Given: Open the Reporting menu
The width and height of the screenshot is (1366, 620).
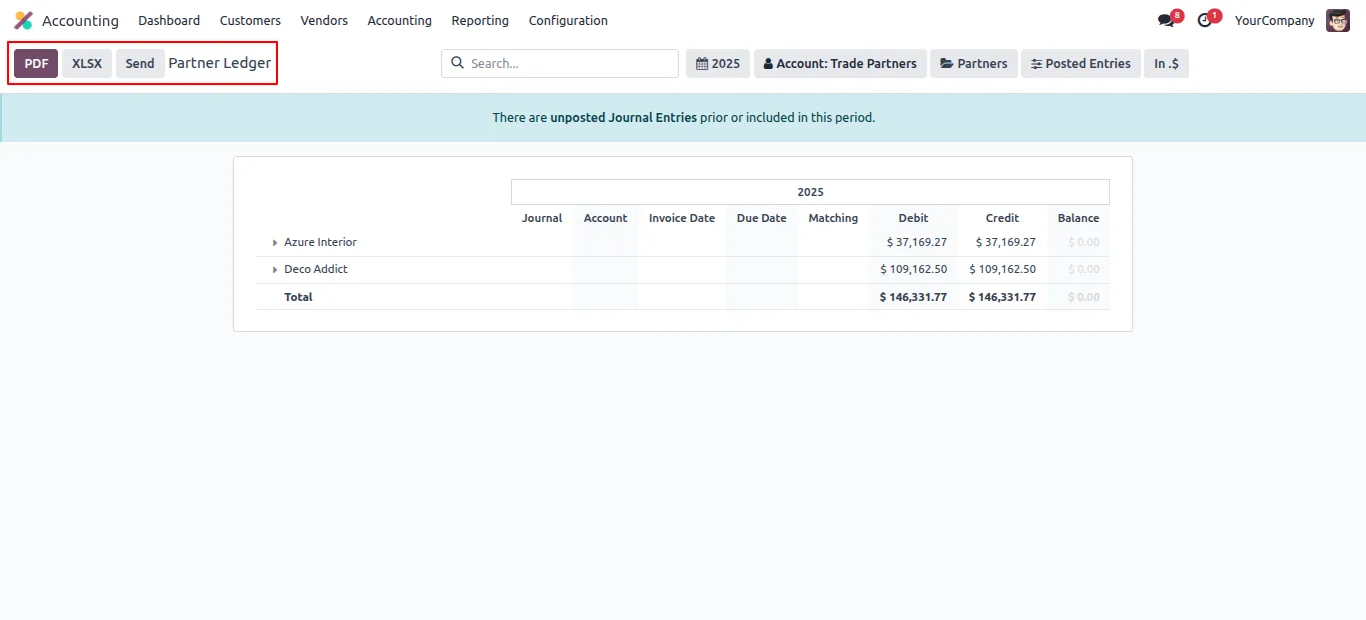Looking at the screenshot, I should pyautogui.click(x=480, y=20).
